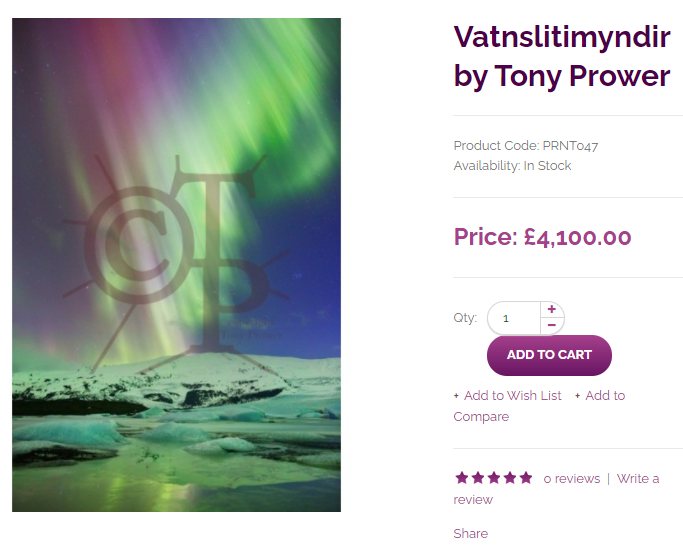Image resolution: width=683 pixels, height=553 pixels.
Task: Click the Product Code PRNT047 text
Action: [526, 145]
